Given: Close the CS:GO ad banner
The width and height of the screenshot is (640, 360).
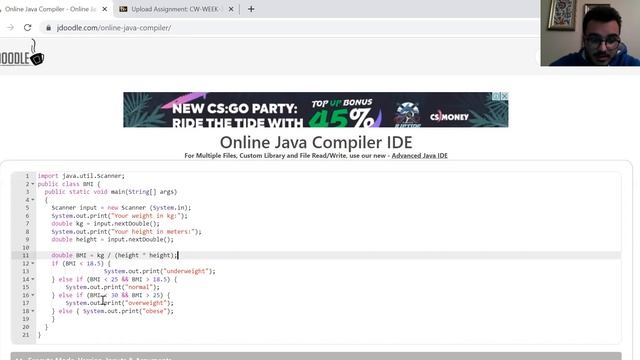Looking at the screenshot, I should [504, 96].
